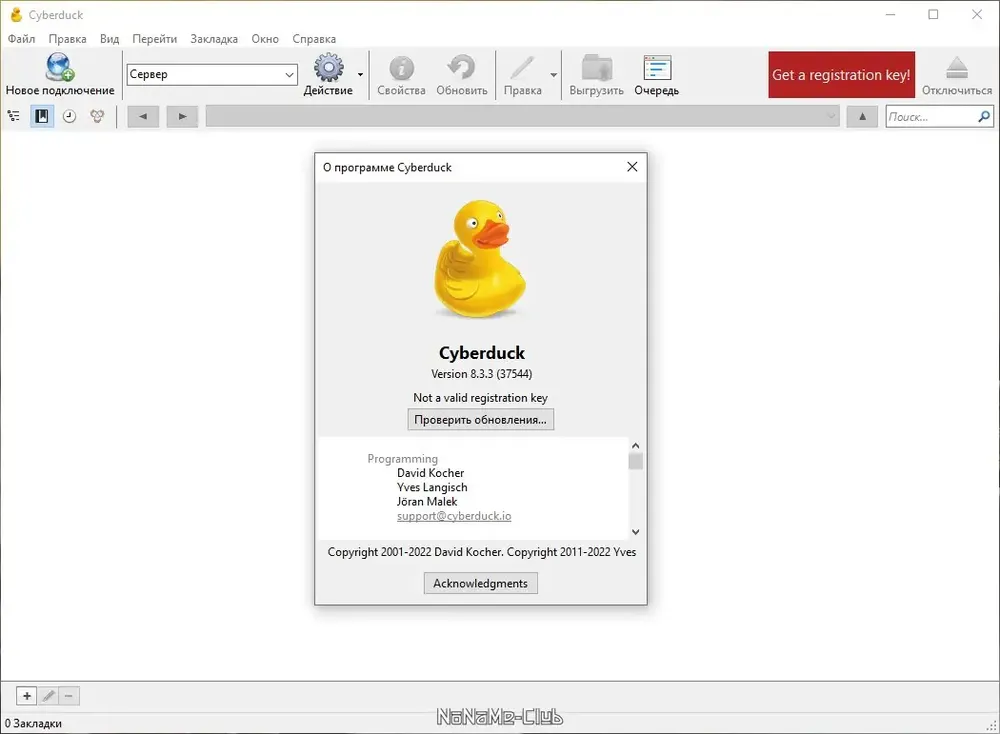Click the credits list scrollbar down arrow
Image resolution: width=1000 pixels, height=734 pixels.
635,532
